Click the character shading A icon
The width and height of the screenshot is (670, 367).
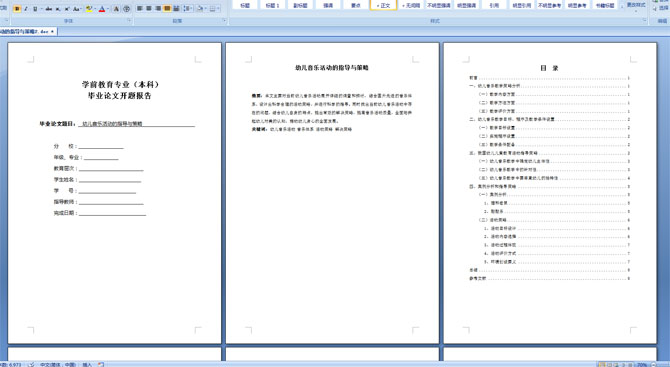pyautogui.click(x=116, y=9)
